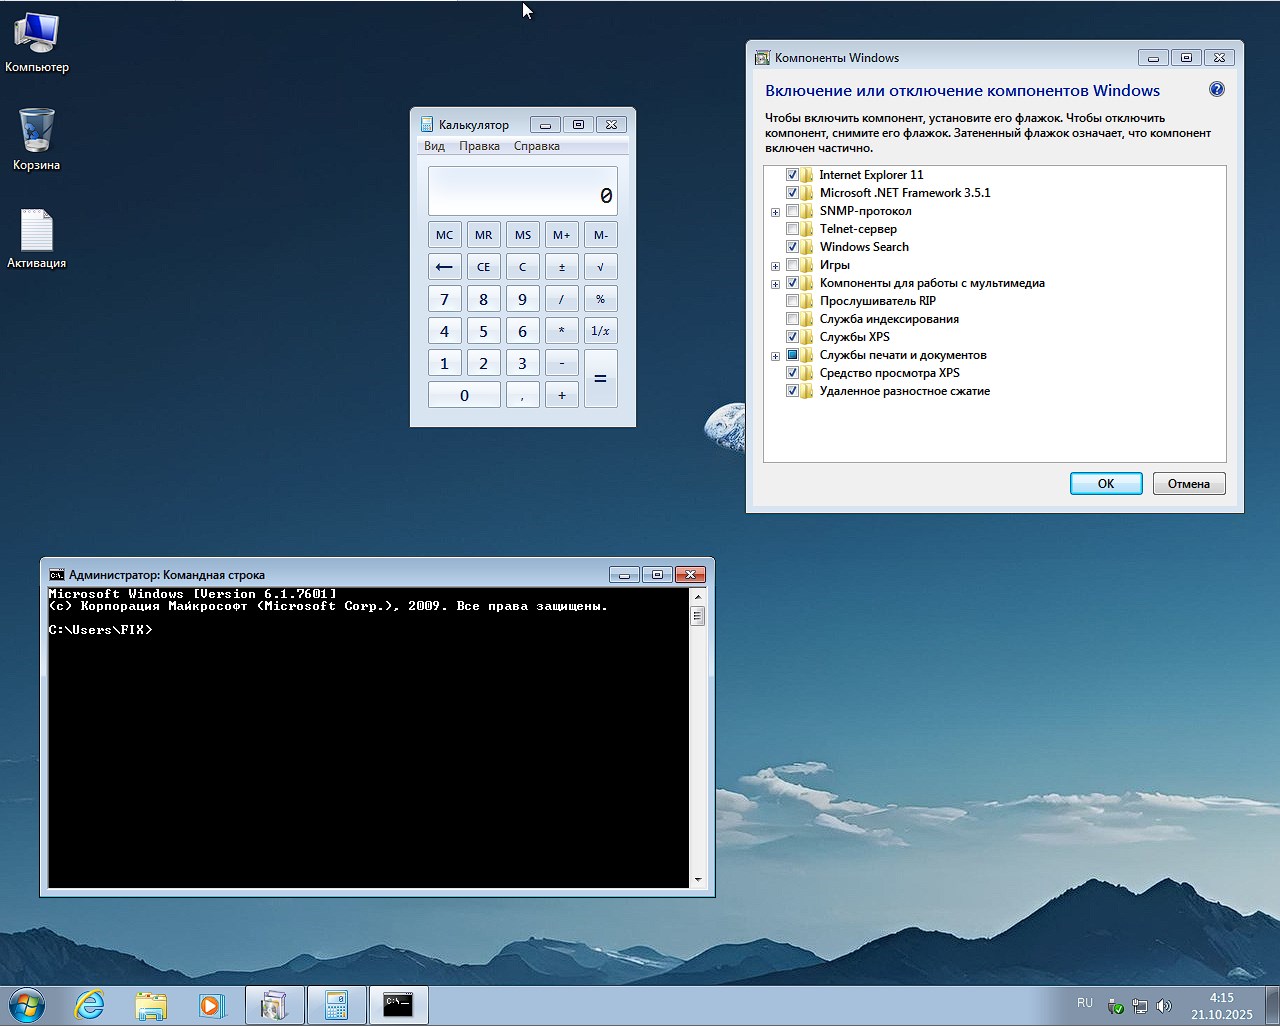This screenshot has height=1026, width=1280.
Task: Expand the SNMP-протокол tree node
Action: coord(775,212)
